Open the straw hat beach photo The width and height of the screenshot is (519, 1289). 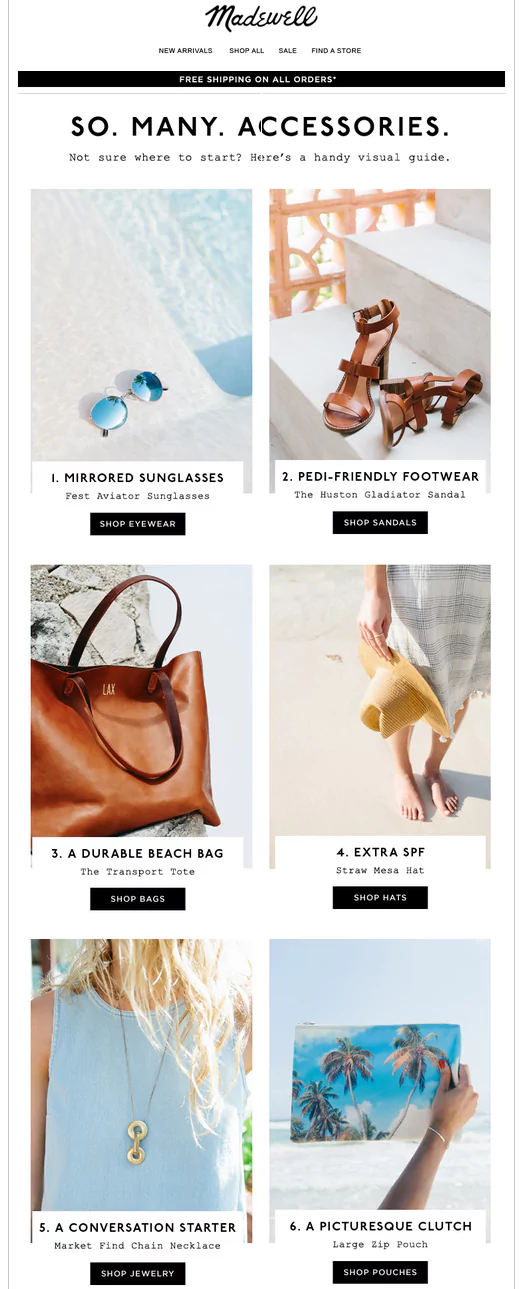coord(380,700)
